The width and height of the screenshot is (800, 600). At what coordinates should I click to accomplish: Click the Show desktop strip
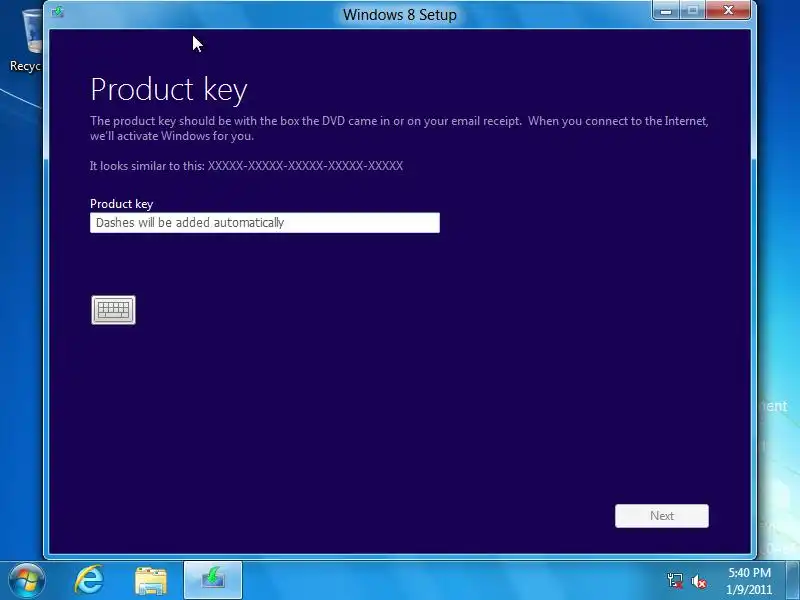794,580
